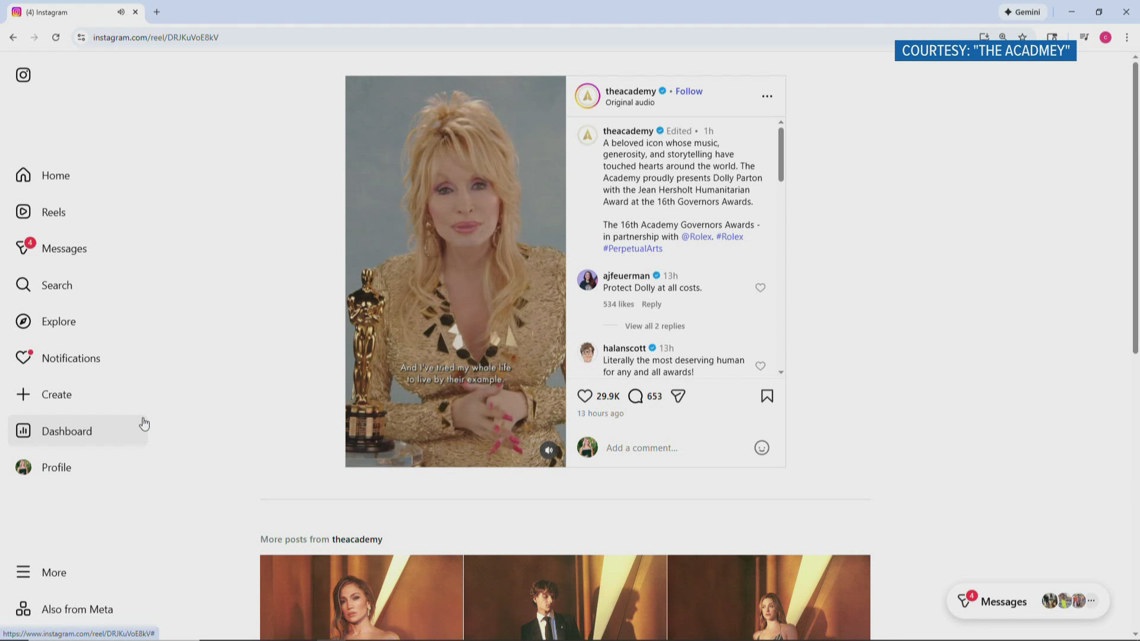Expand View all 2 replies

[654, 326]
